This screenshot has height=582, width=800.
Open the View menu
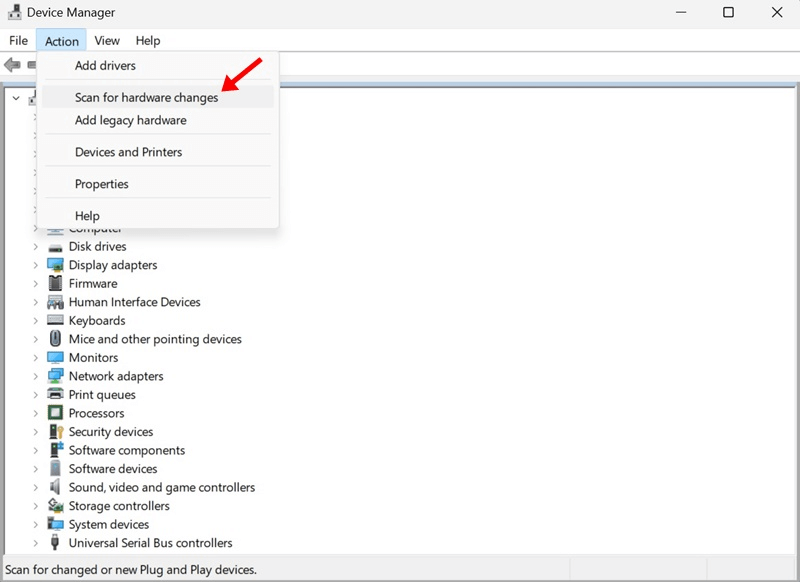107,41
